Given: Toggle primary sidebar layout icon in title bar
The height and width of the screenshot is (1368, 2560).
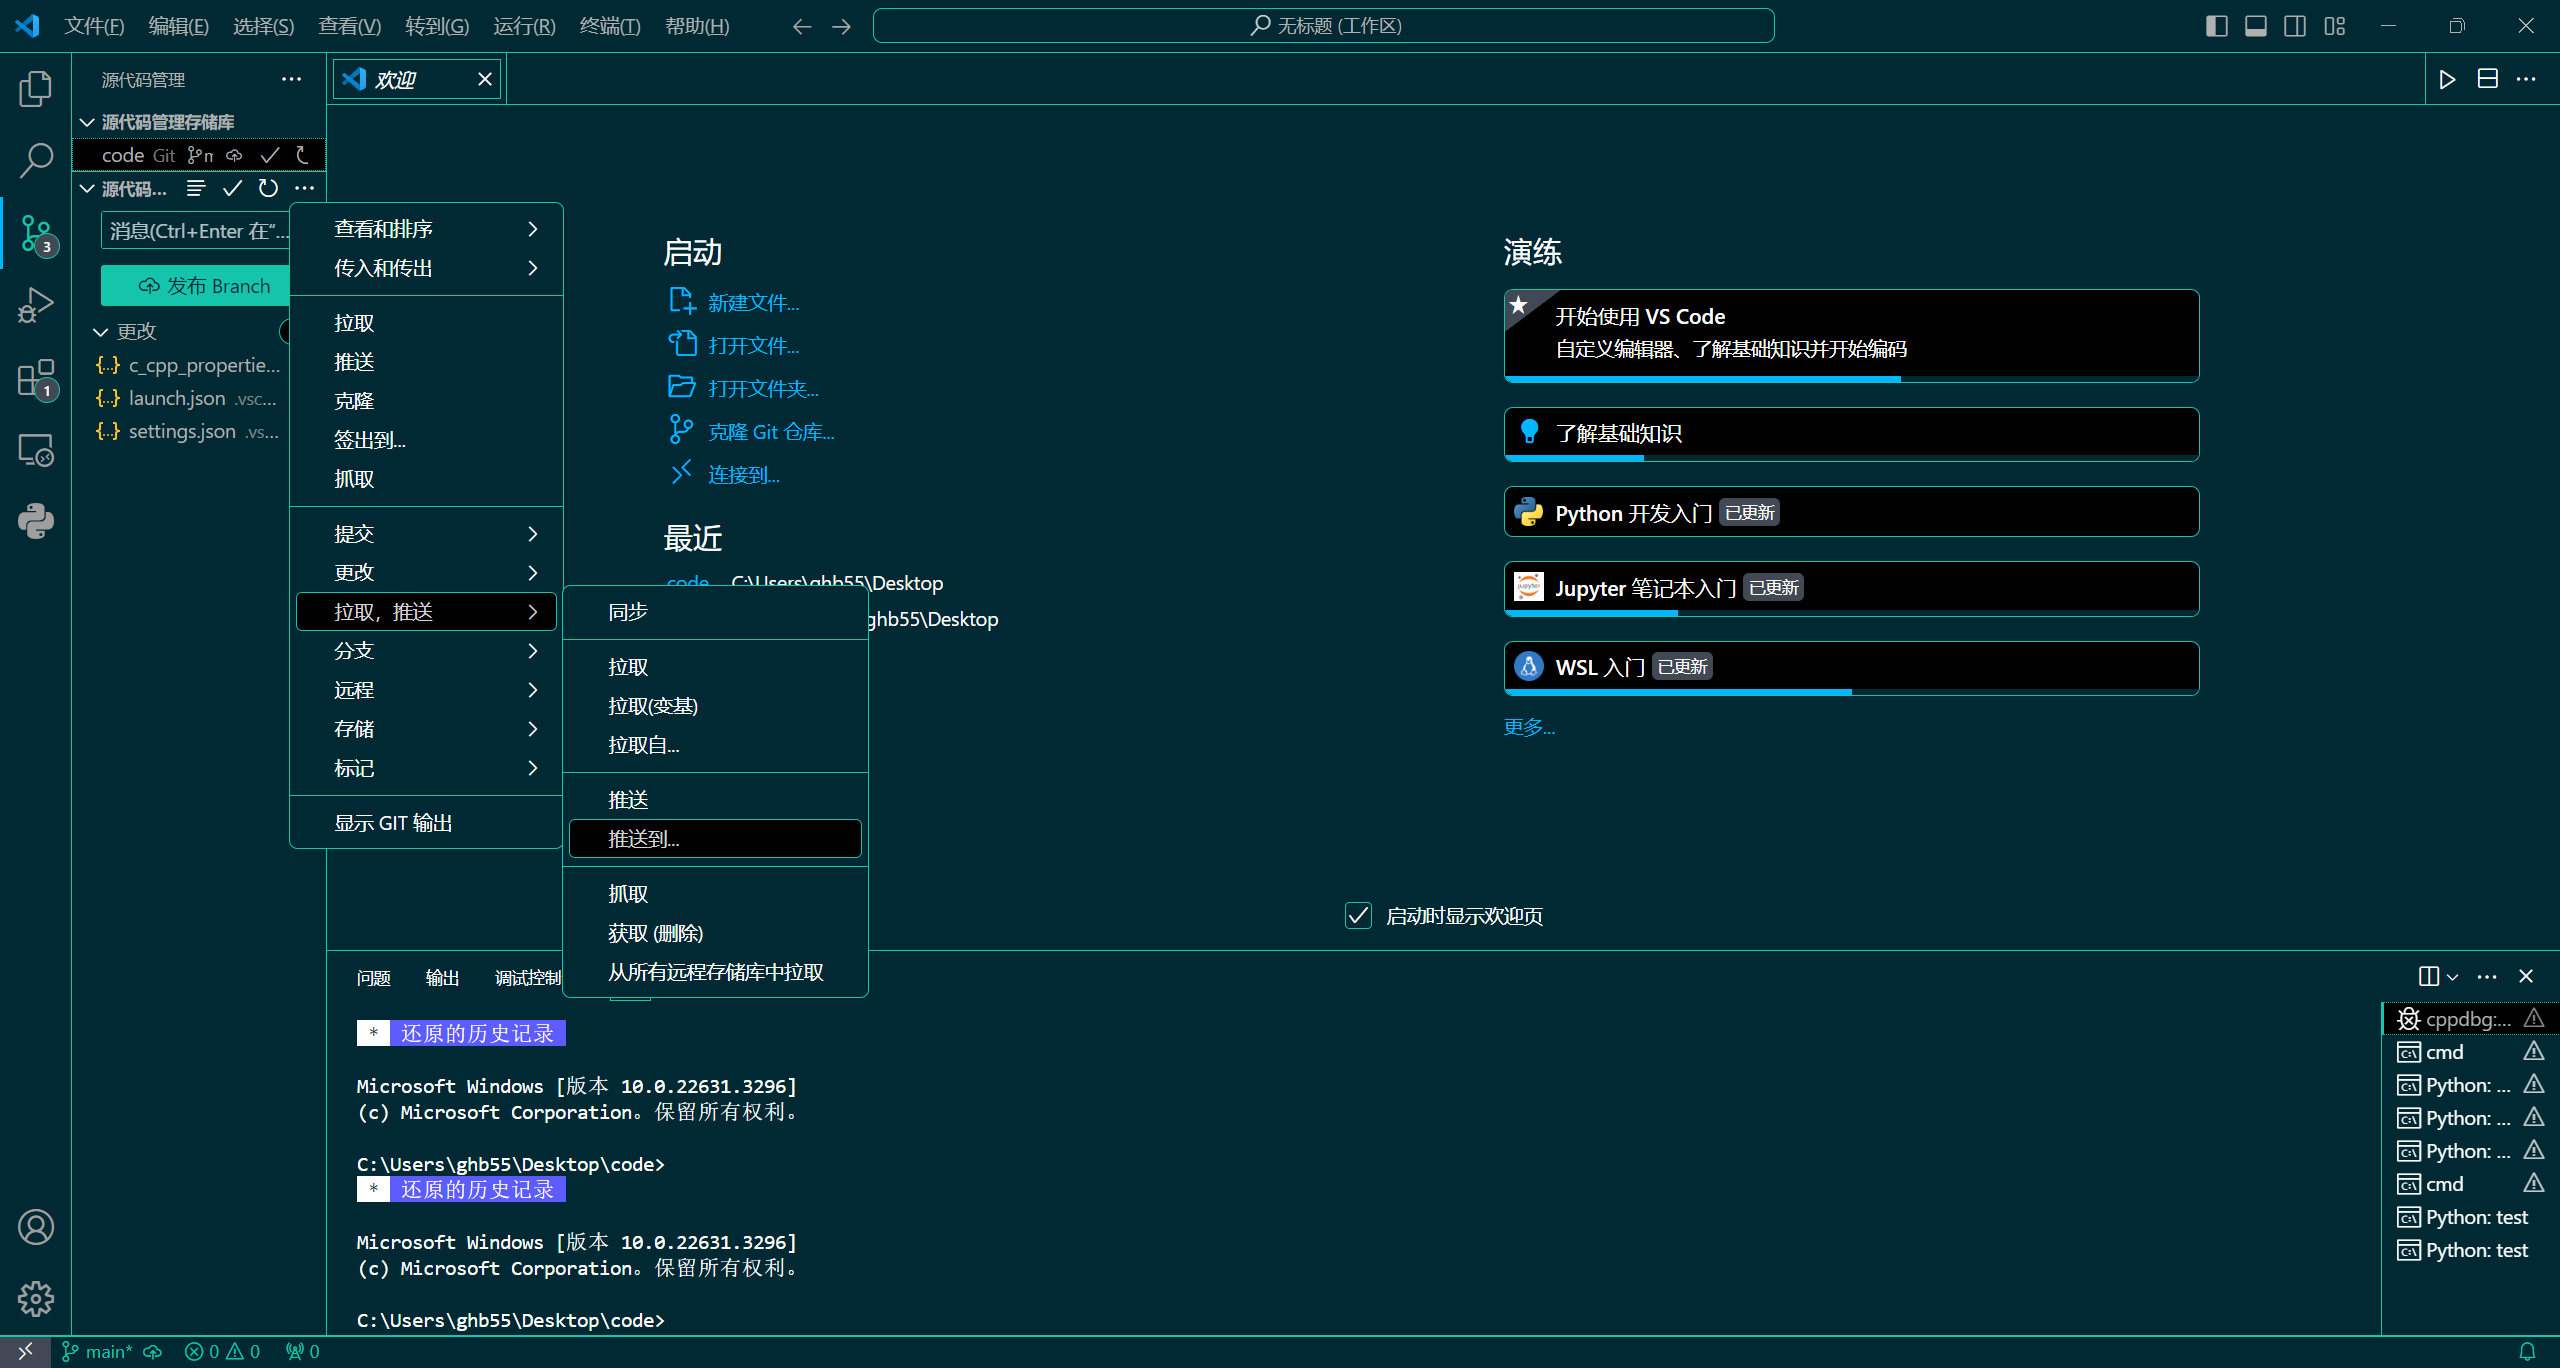Looking at the screenshot, I should coord(2216,26).
